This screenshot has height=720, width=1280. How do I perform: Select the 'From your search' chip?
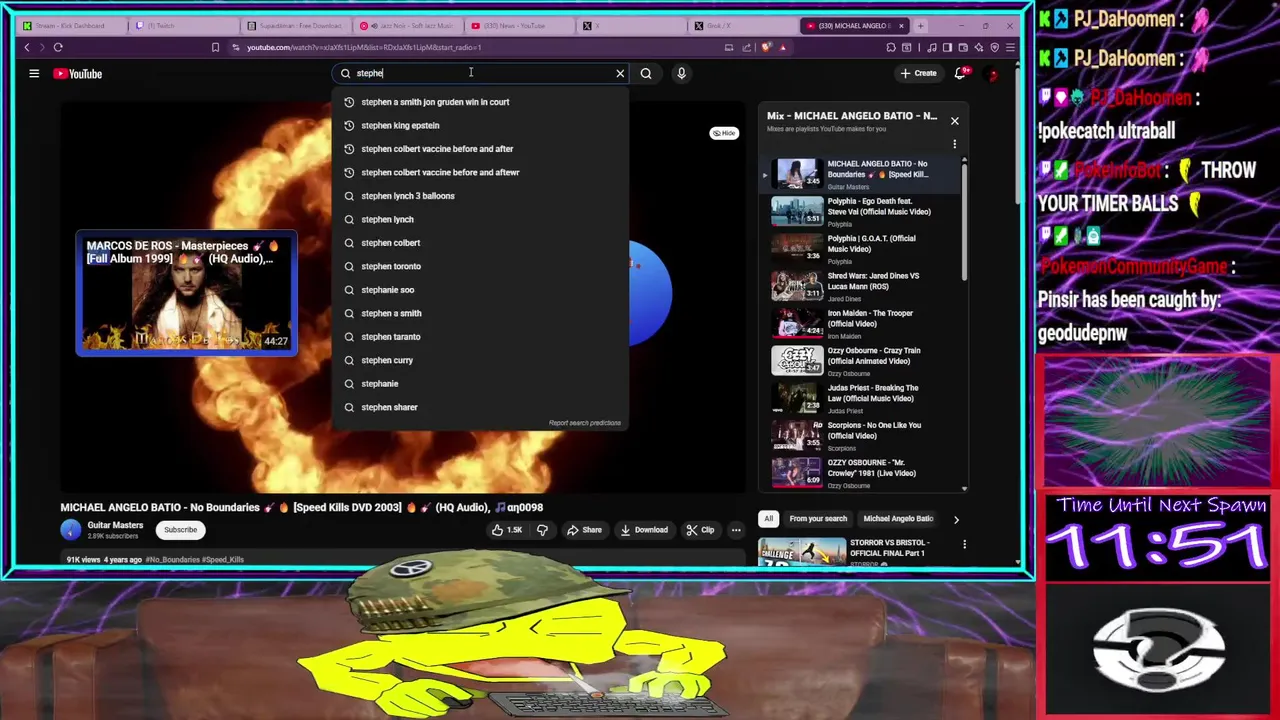pos(818,519)
